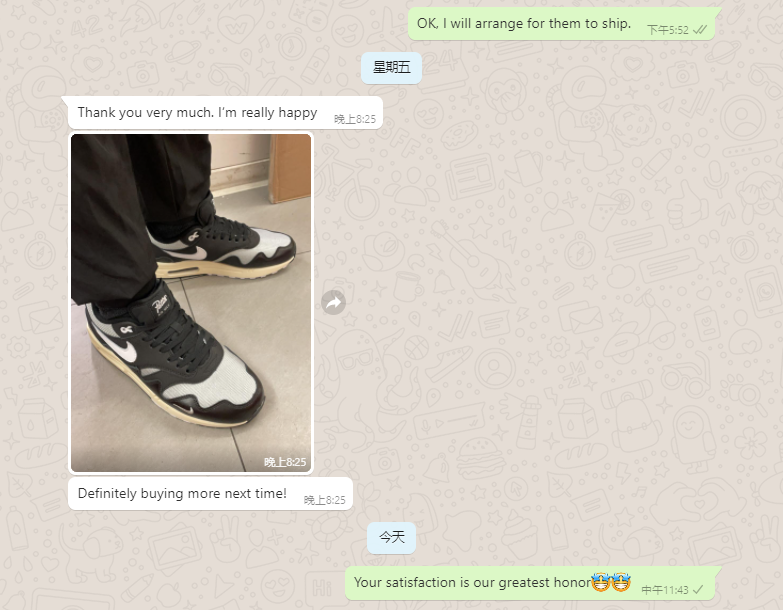Click the 中午11:43 timestamp
The image size is (783, 610).
coord(665,590)
